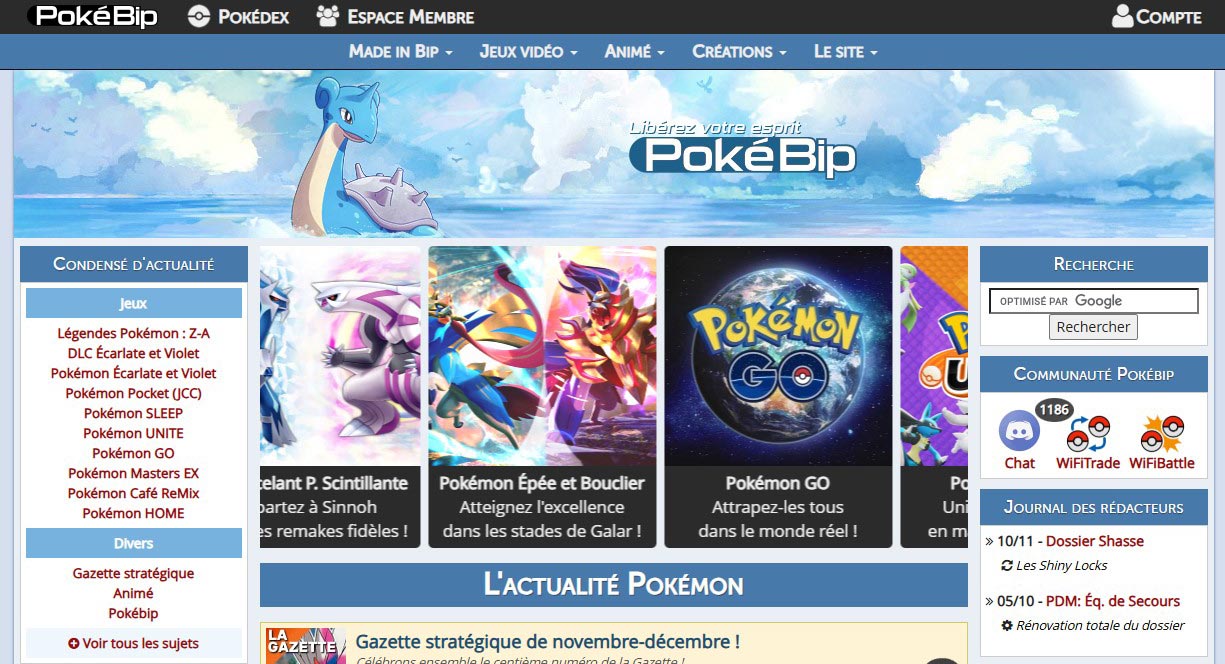Image resolution: width=1225 pixels, height=664 pixels.
Task: Click the 1186 Discord member count badge
Action: (x=1053, y=409)
